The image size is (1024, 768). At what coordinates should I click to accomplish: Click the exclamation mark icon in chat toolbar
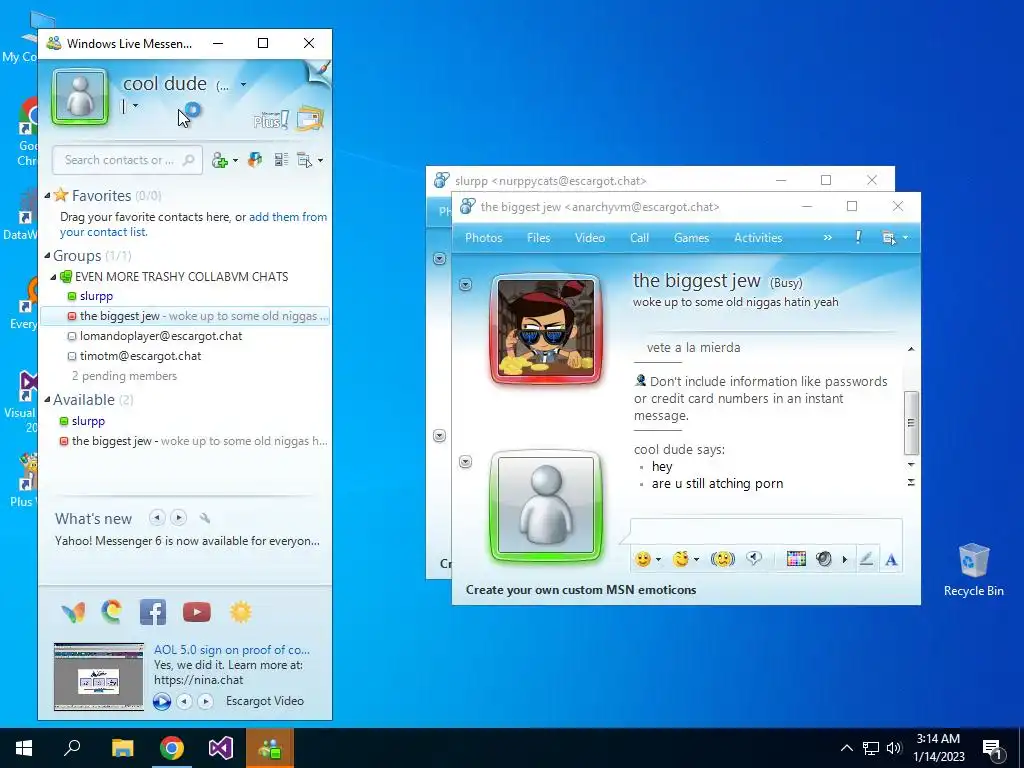[858, 238]
